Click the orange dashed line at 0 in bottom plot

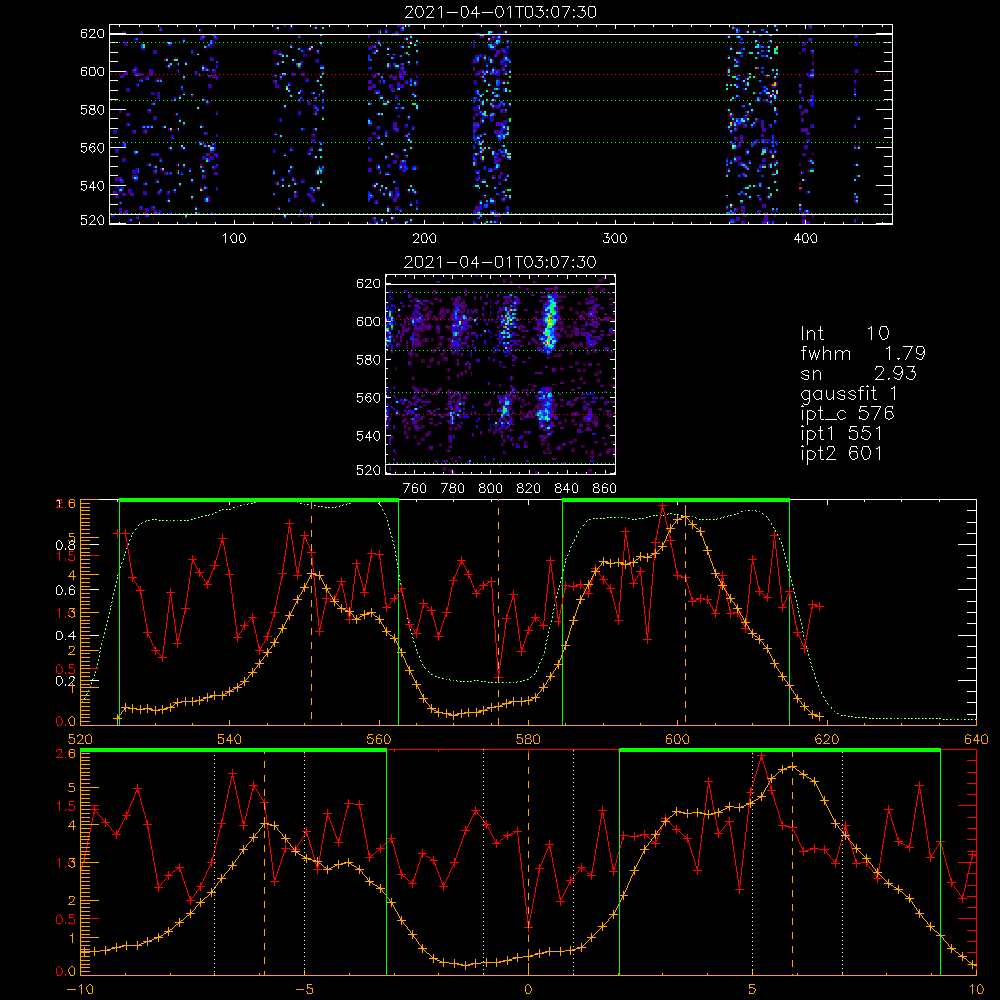[x=528, y=862]
